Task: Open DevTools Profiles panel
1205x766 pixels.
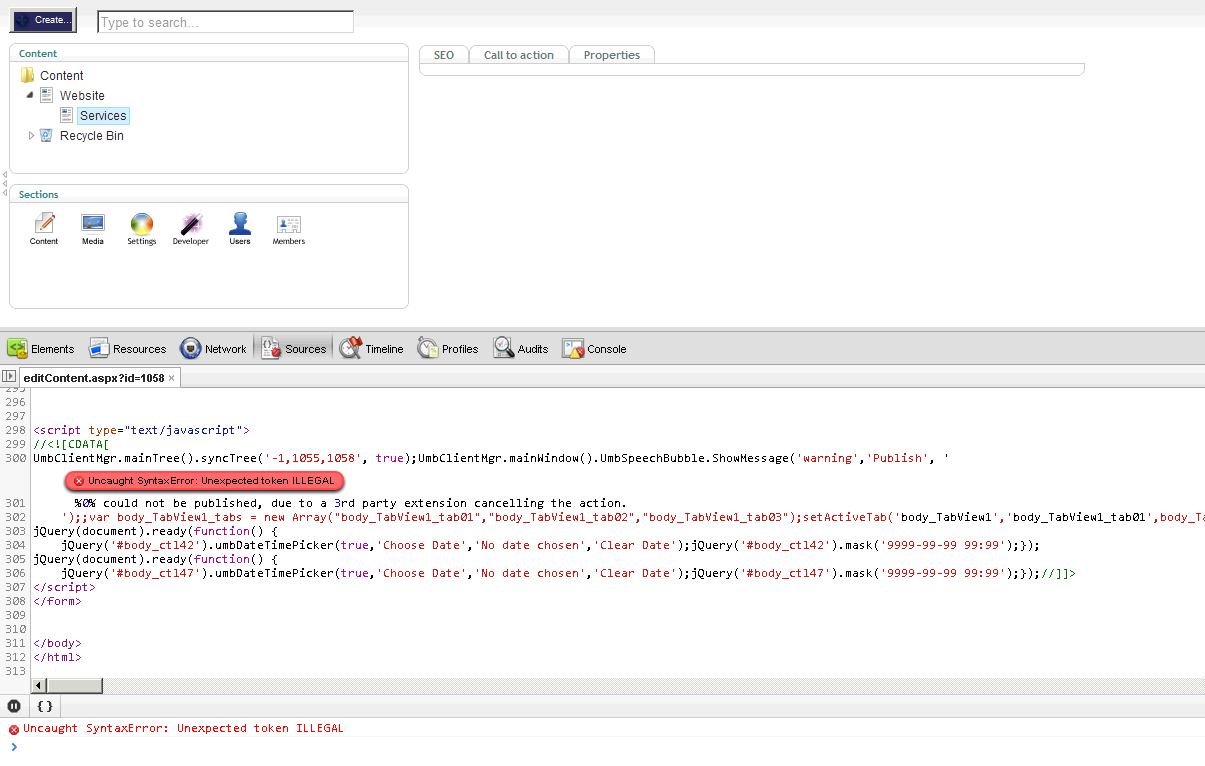Action: [x=448, y=349]
